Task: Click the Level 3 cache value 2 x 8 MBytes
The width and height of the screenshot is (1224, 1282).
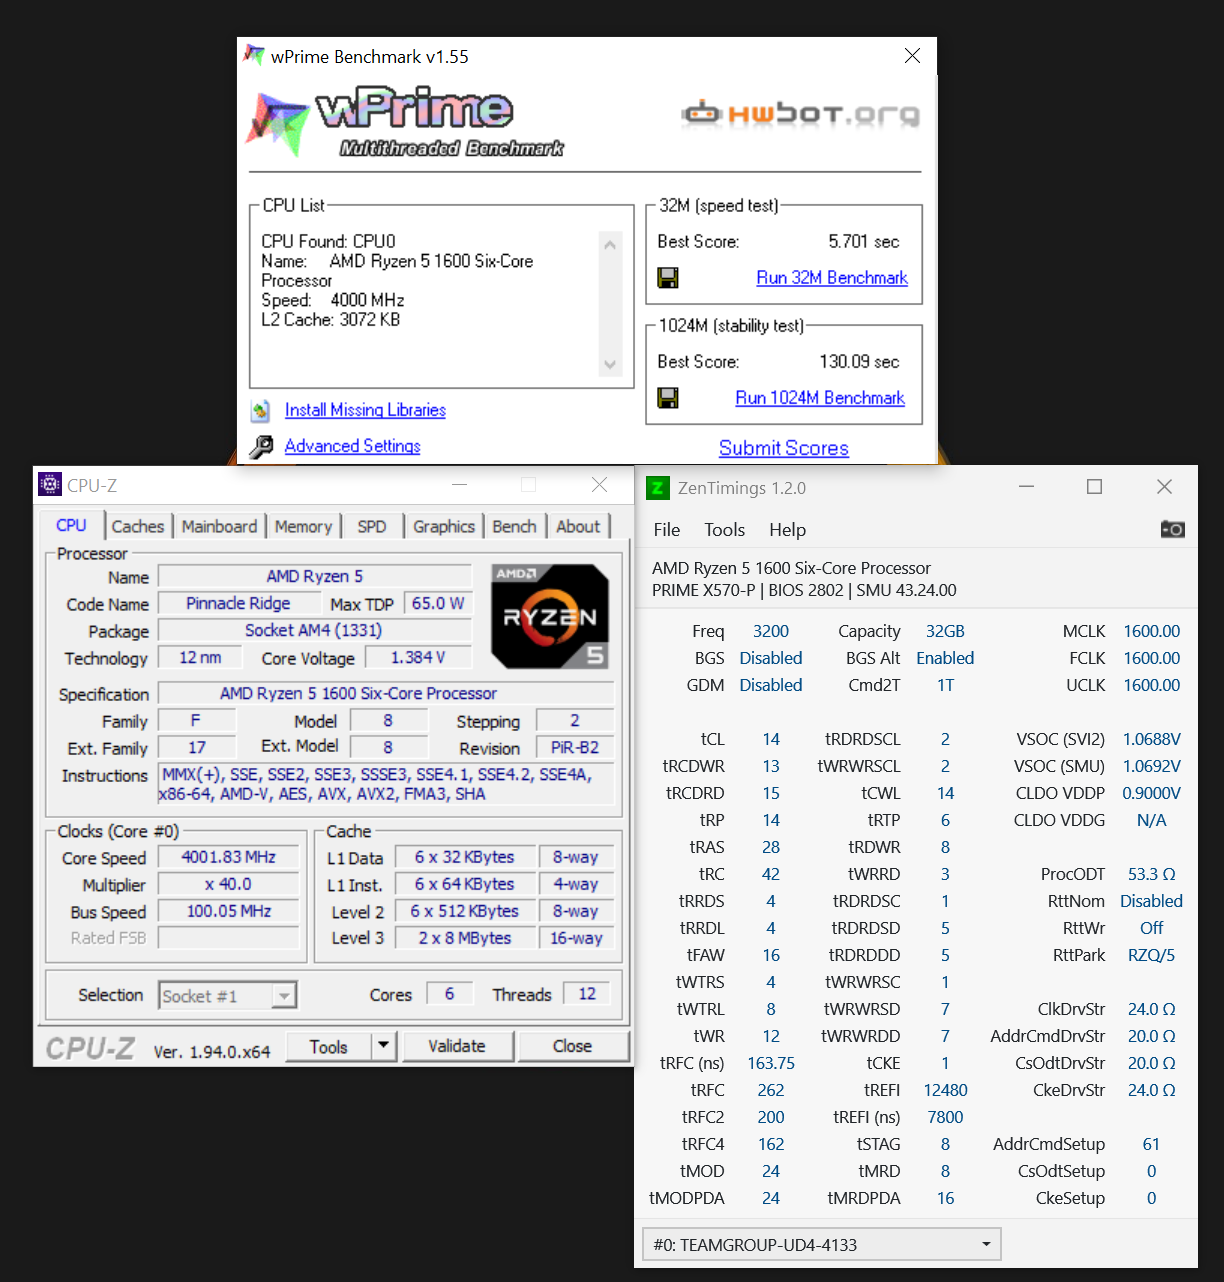Action: pos(465,938)
